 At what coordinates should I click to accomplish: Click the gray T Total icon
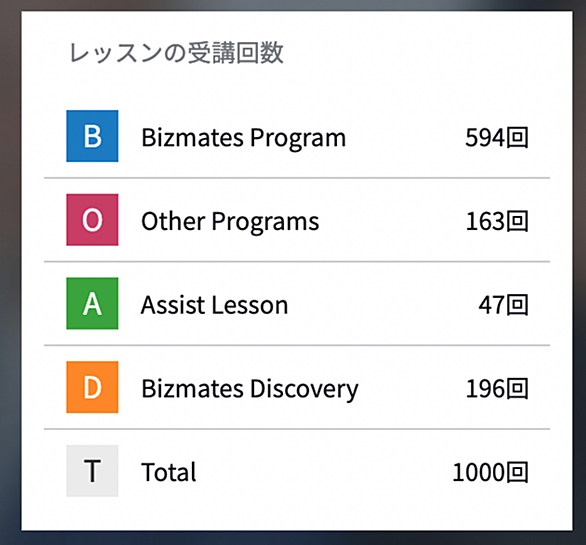[92, 471]
